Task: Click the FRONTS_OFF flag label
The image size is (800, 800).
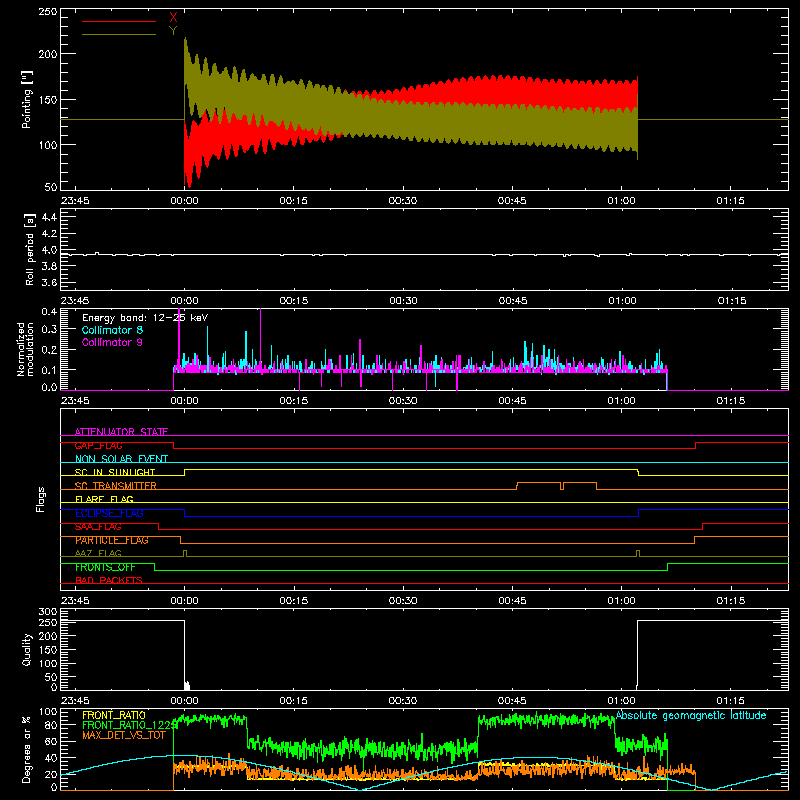Action: tap(105, 567)
